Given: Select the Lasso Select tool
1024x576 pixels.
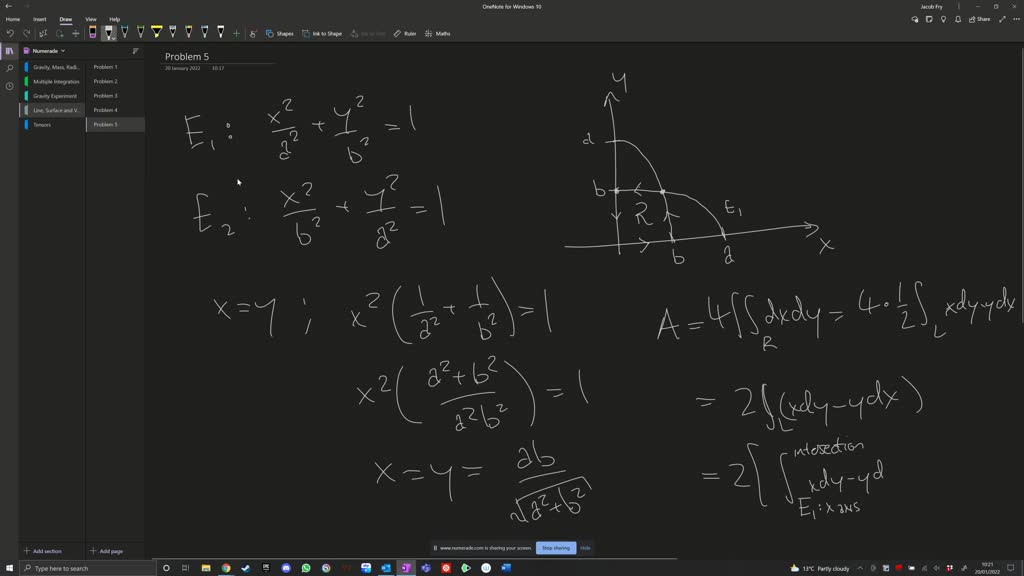Looking at the screenshot, I should (x=57, y=33).
